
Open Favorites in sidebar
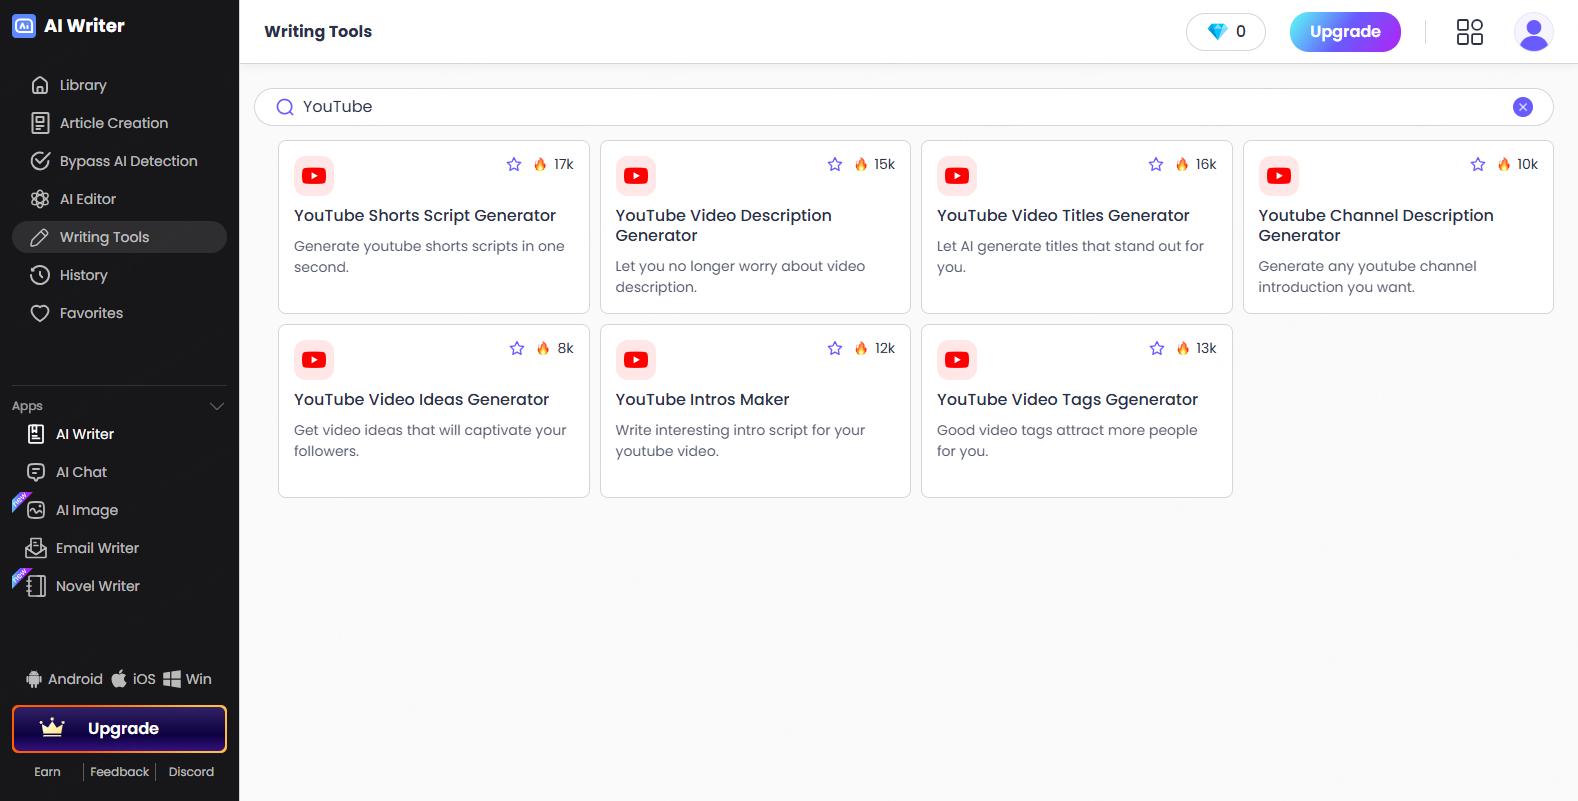tap(119, 313)
